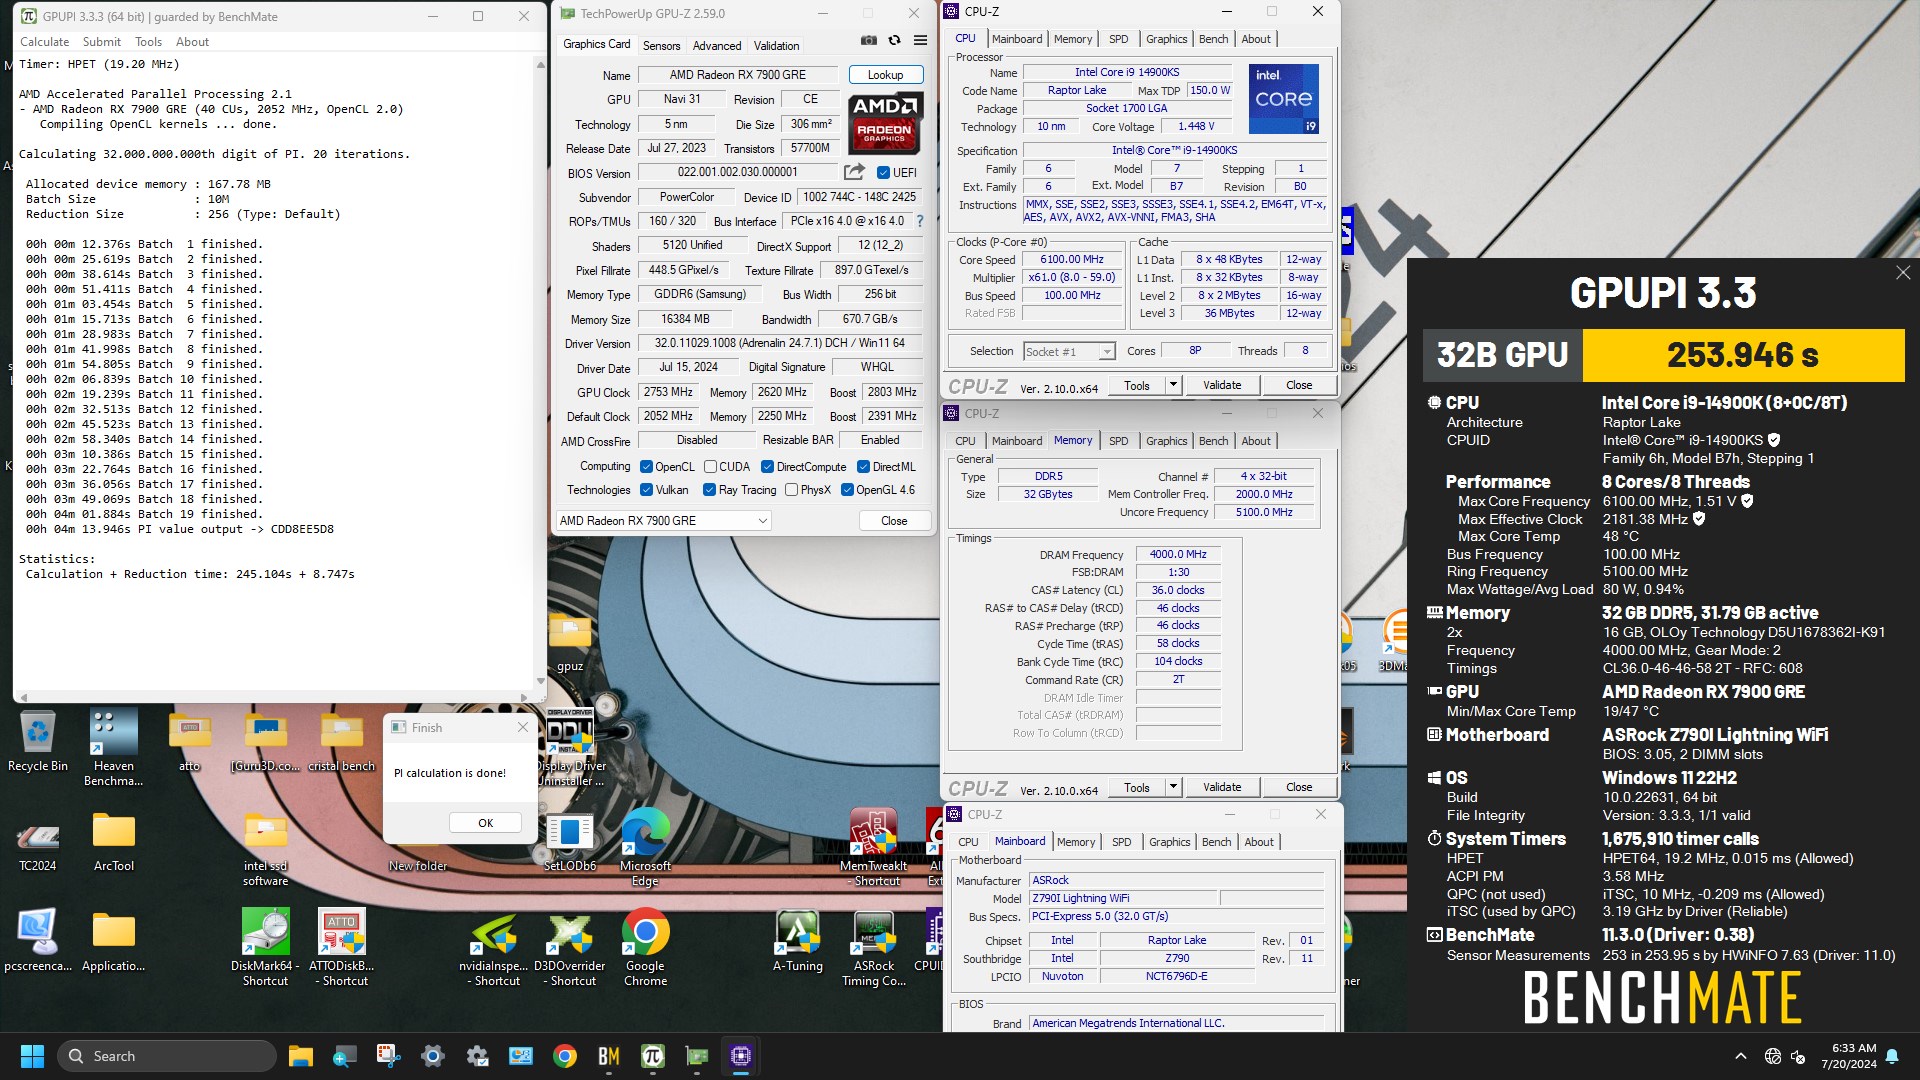Click OK in the Finish dialog

click(x=485, y=823)
